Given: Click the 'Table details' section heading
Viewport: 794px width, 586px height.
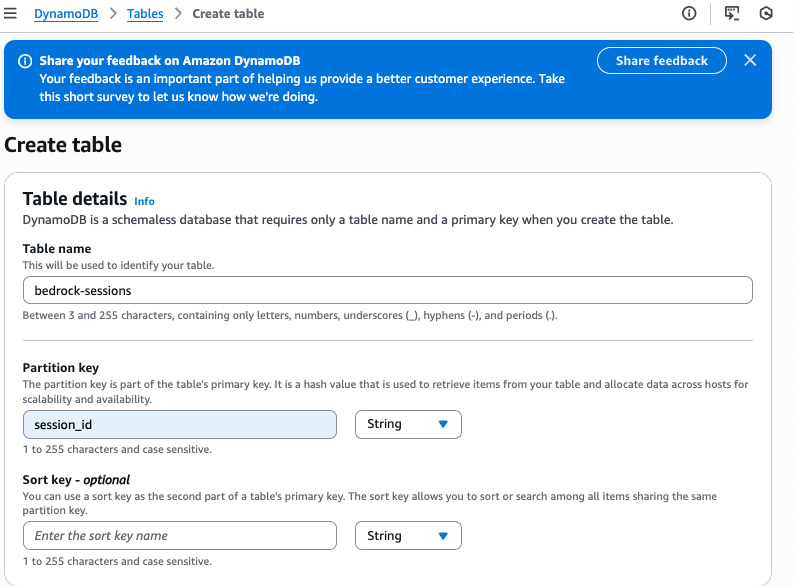Looking at the screenshot, I should tap(75, 199).
